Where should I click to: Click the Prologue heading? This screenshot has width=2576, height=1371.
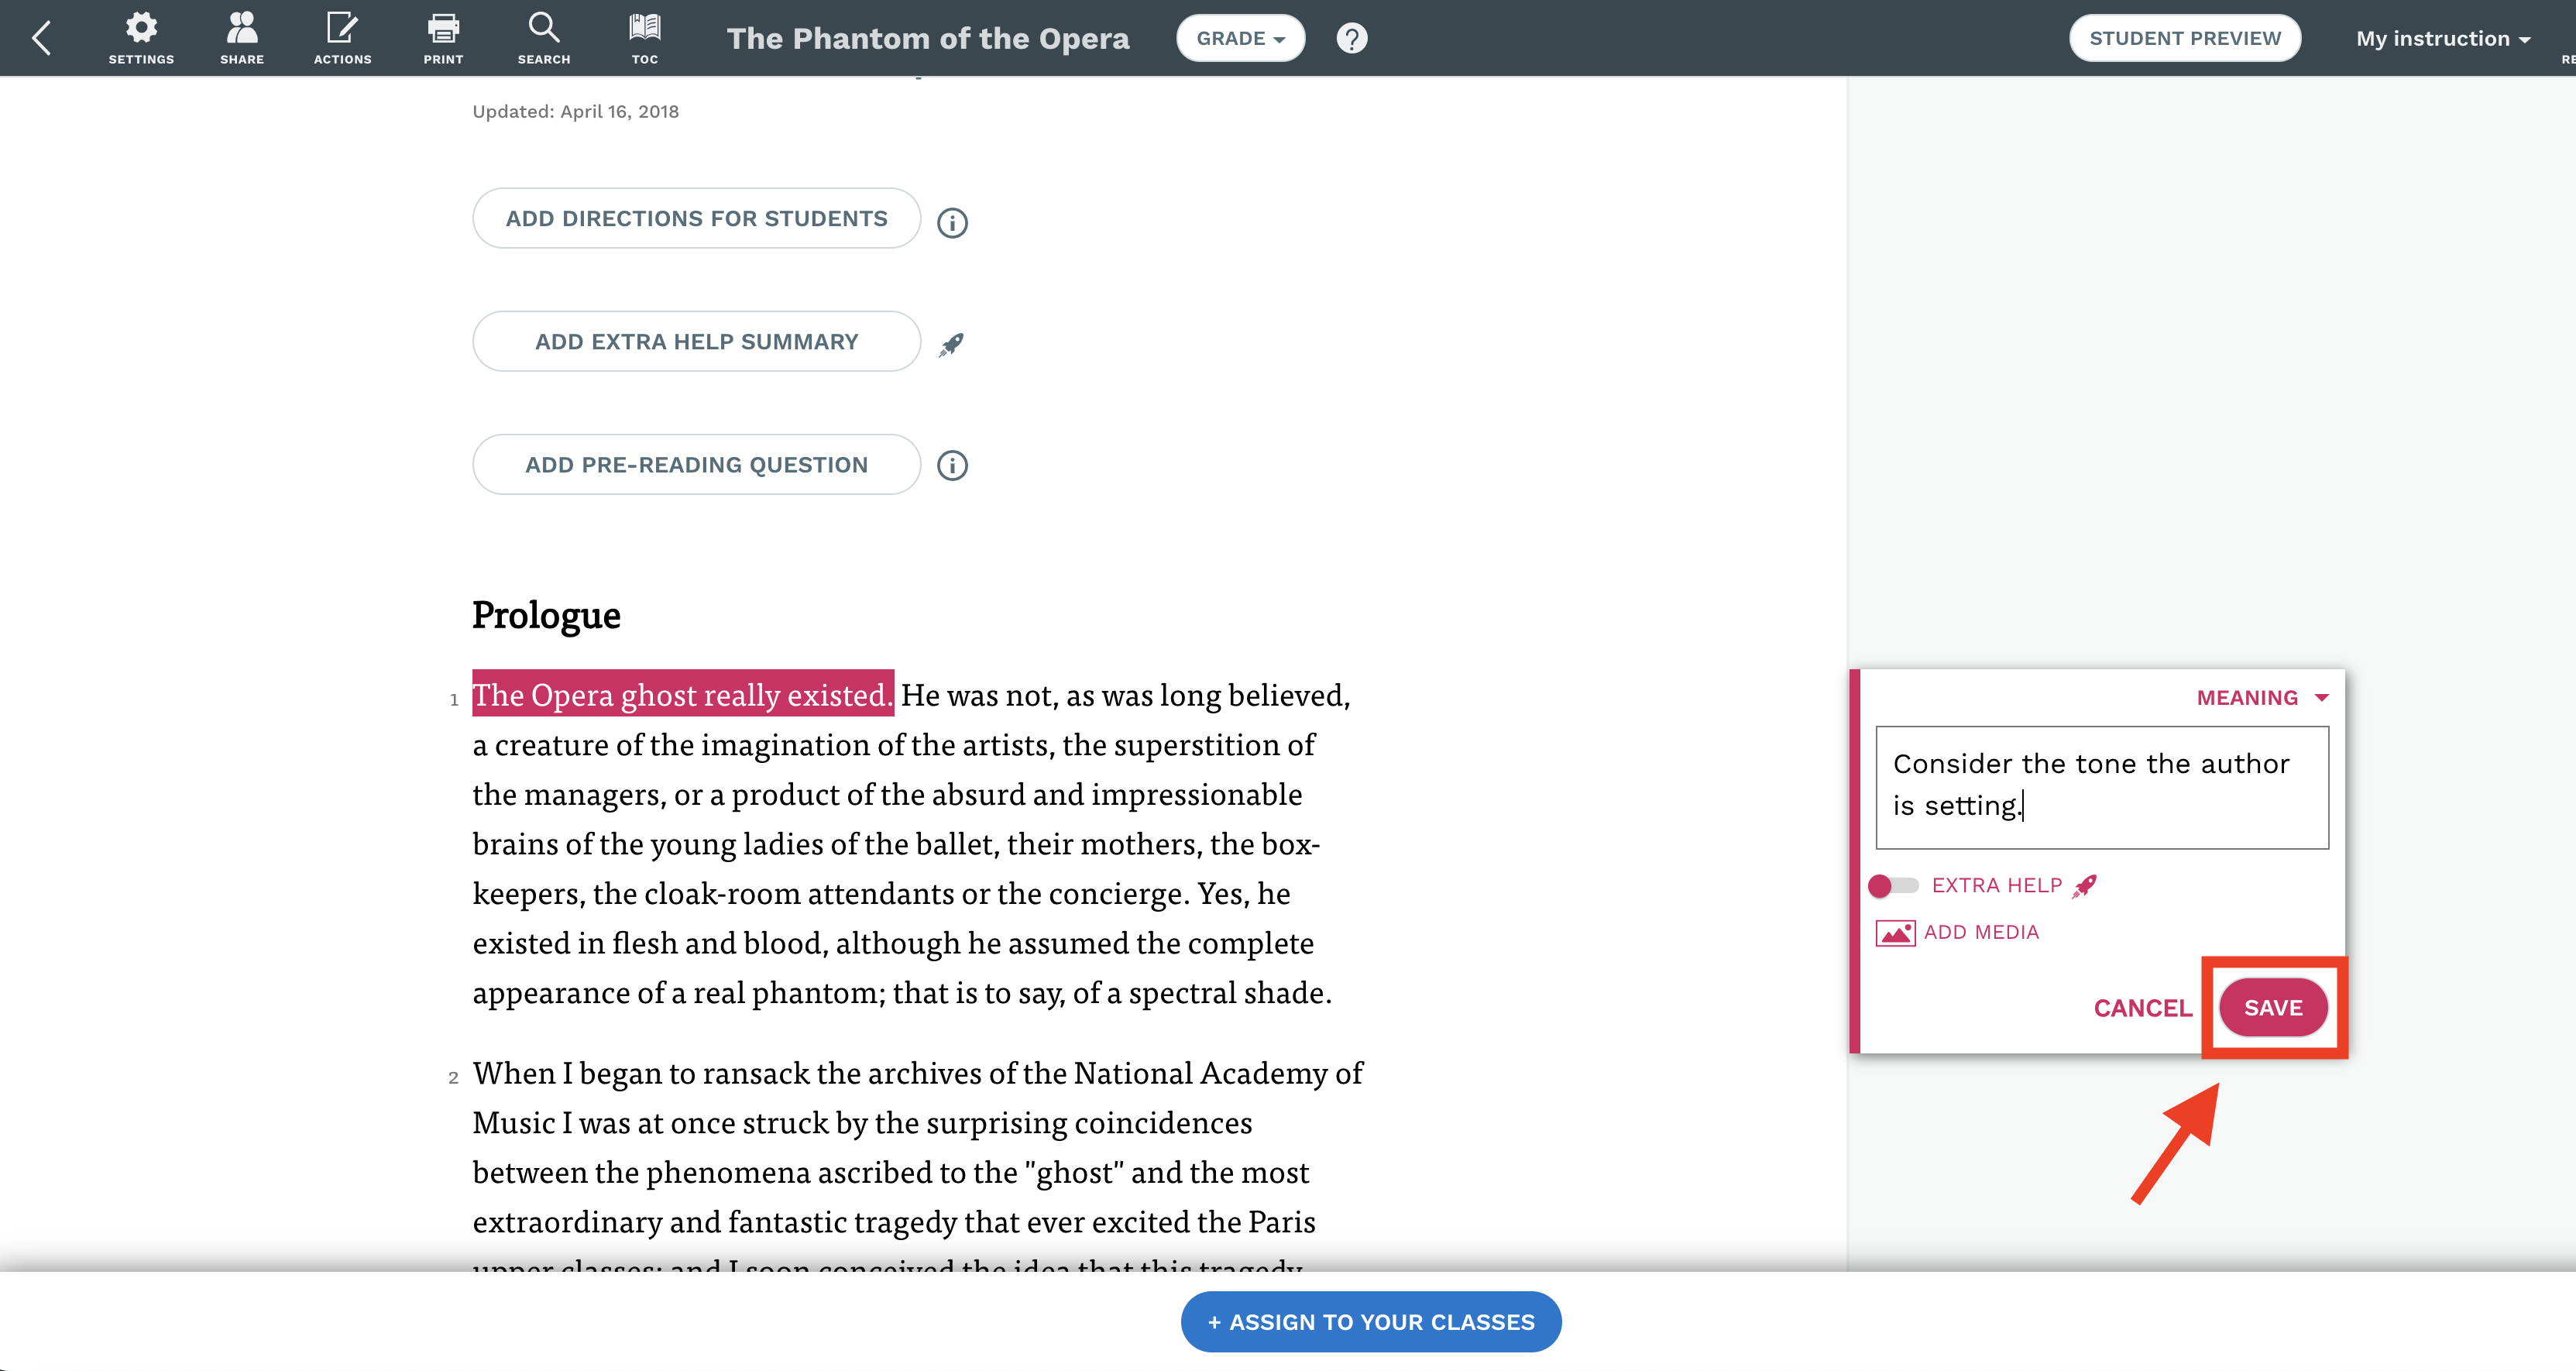pyautogui.click(x=546, y=614)
